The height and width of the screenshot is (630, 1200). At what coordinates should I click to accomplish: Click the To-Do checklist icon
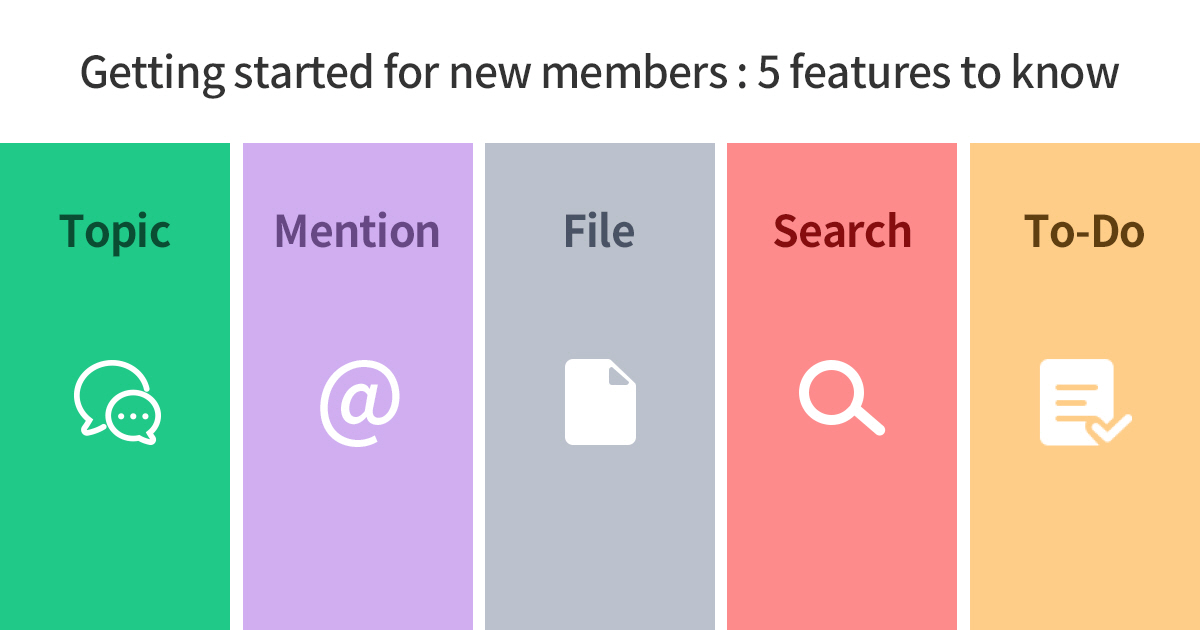tap(1085, 402)
